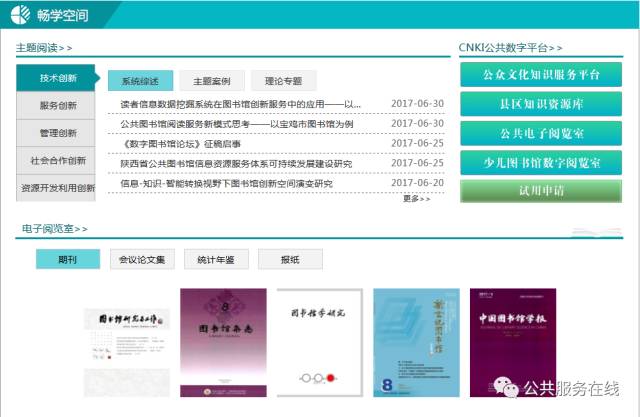Open the 图书馆学研究 journal cover
Viewport: 640px width, 417px height.
point(320,342)
